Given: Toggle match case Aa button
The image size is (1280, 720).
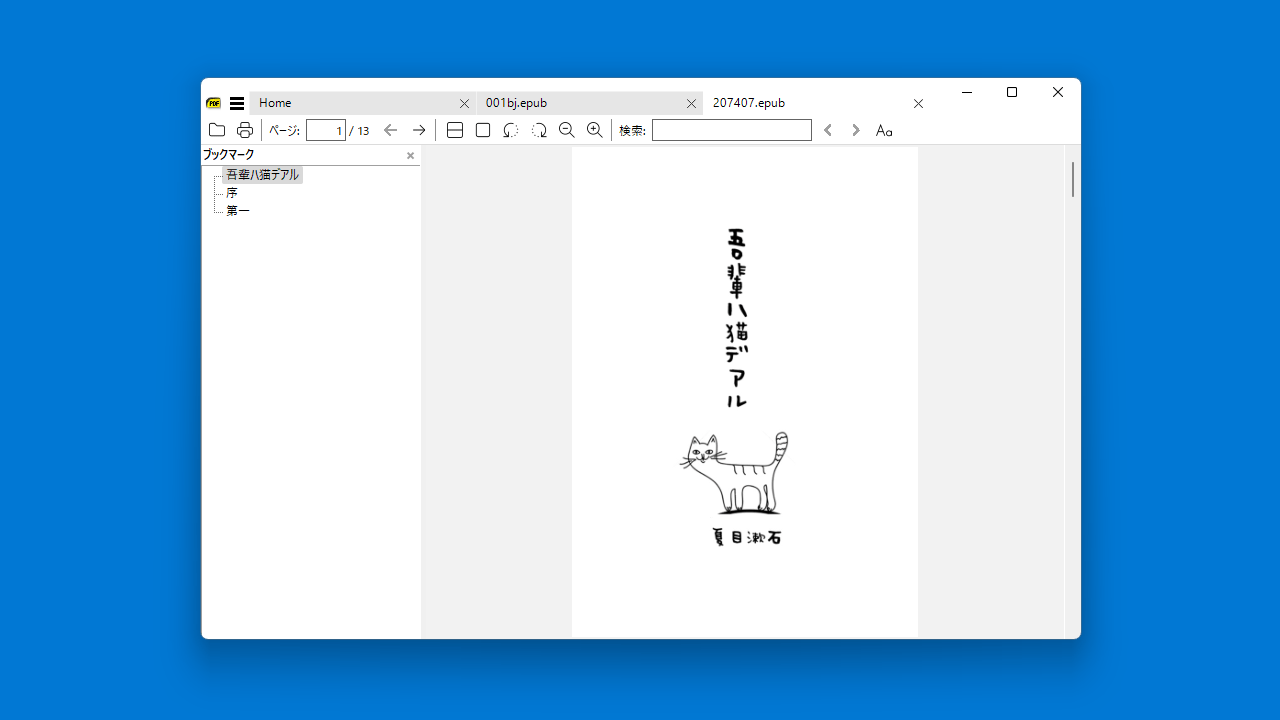Looking at the screenshot, I should click(884, 130).
